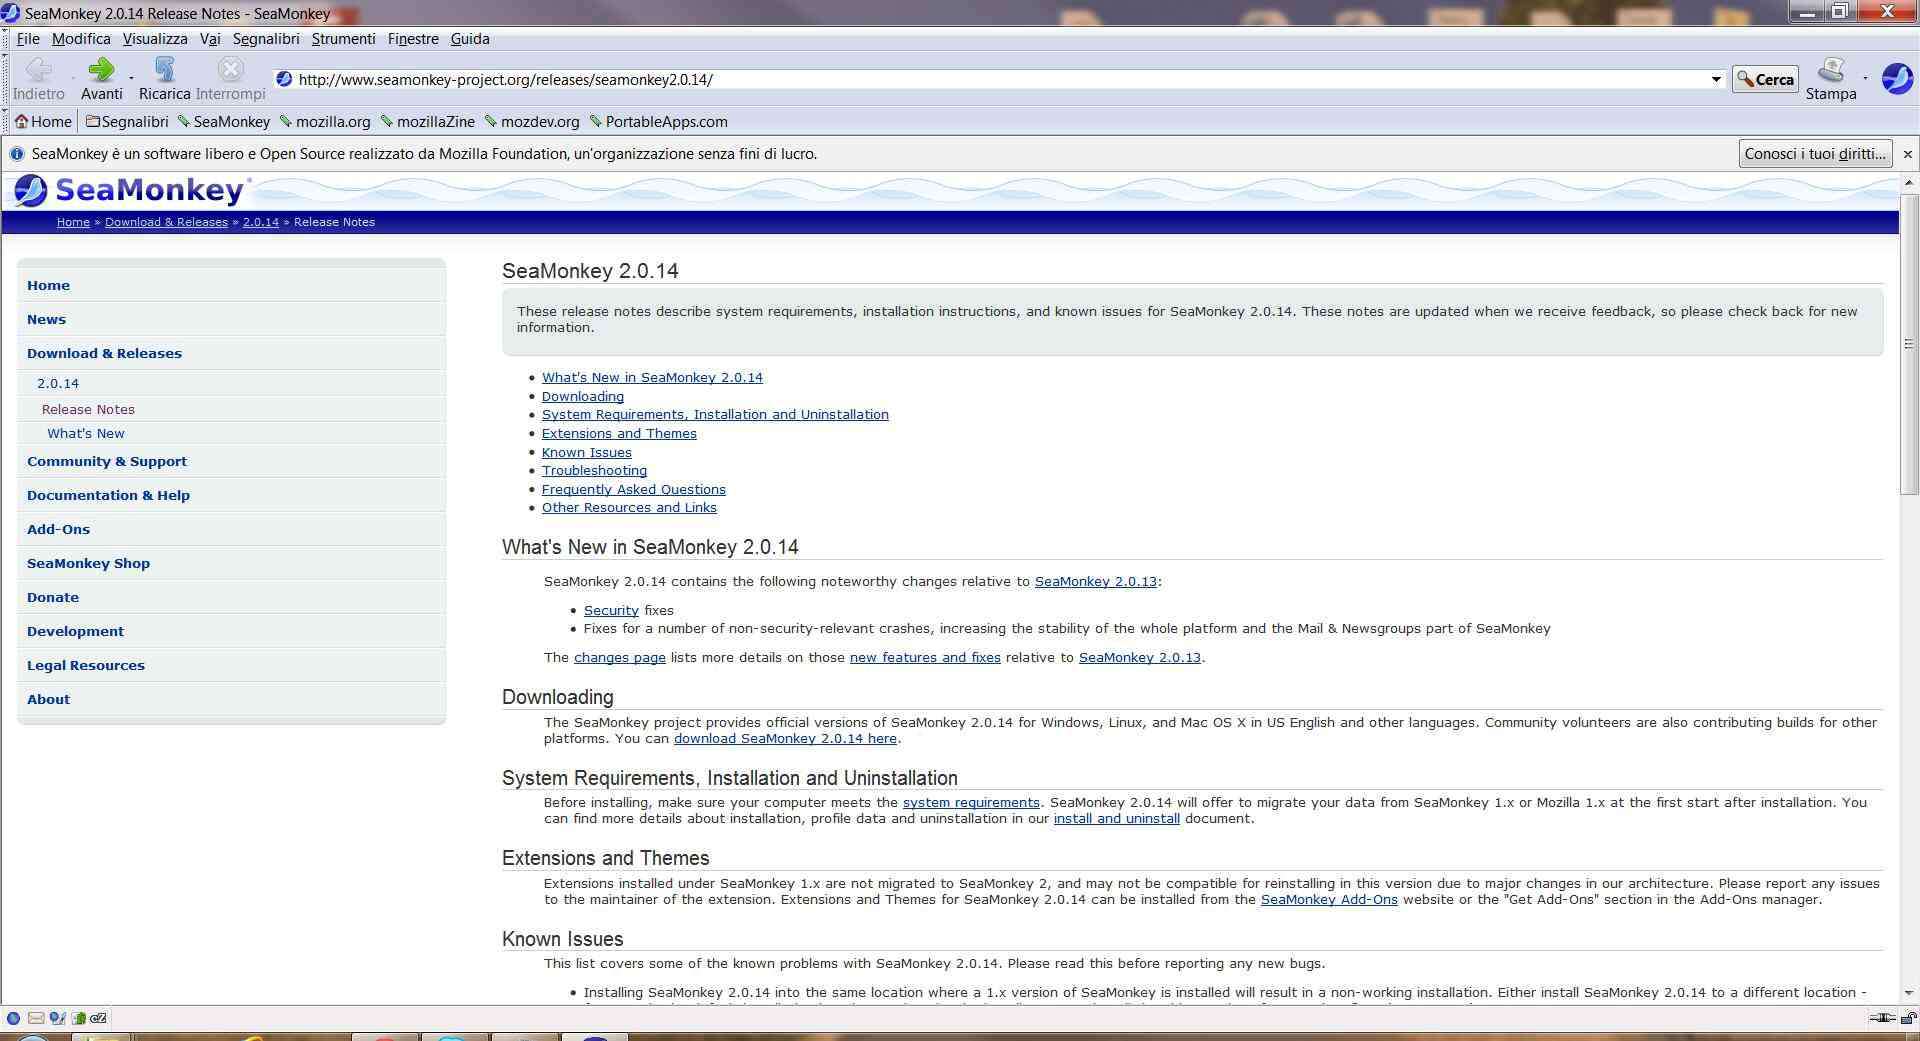Open the URL bar history dropdown arrow
1920x1041 pixels.
(x=1716, y=79)
